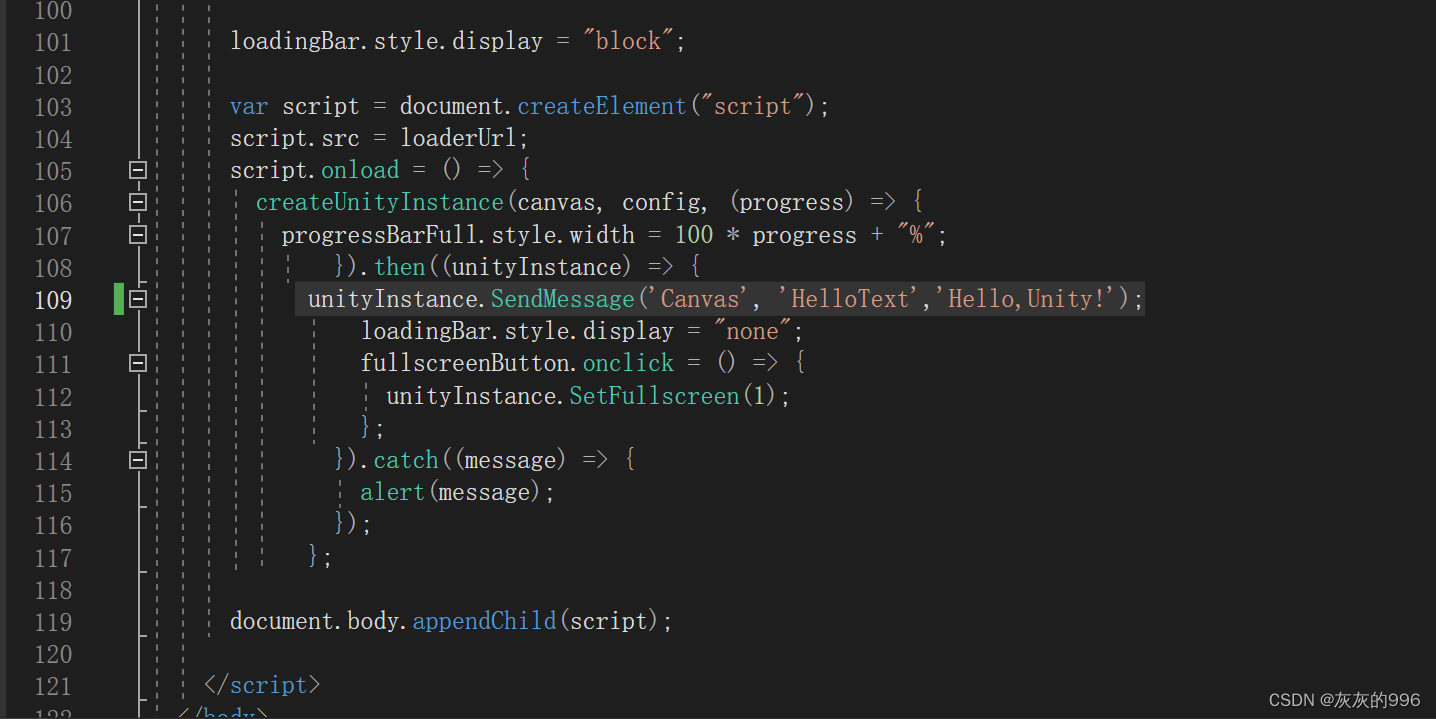This screenshot has width=1436, height=719.
Task: Click the config argument on line 106
Action: (x=663, y=202)
